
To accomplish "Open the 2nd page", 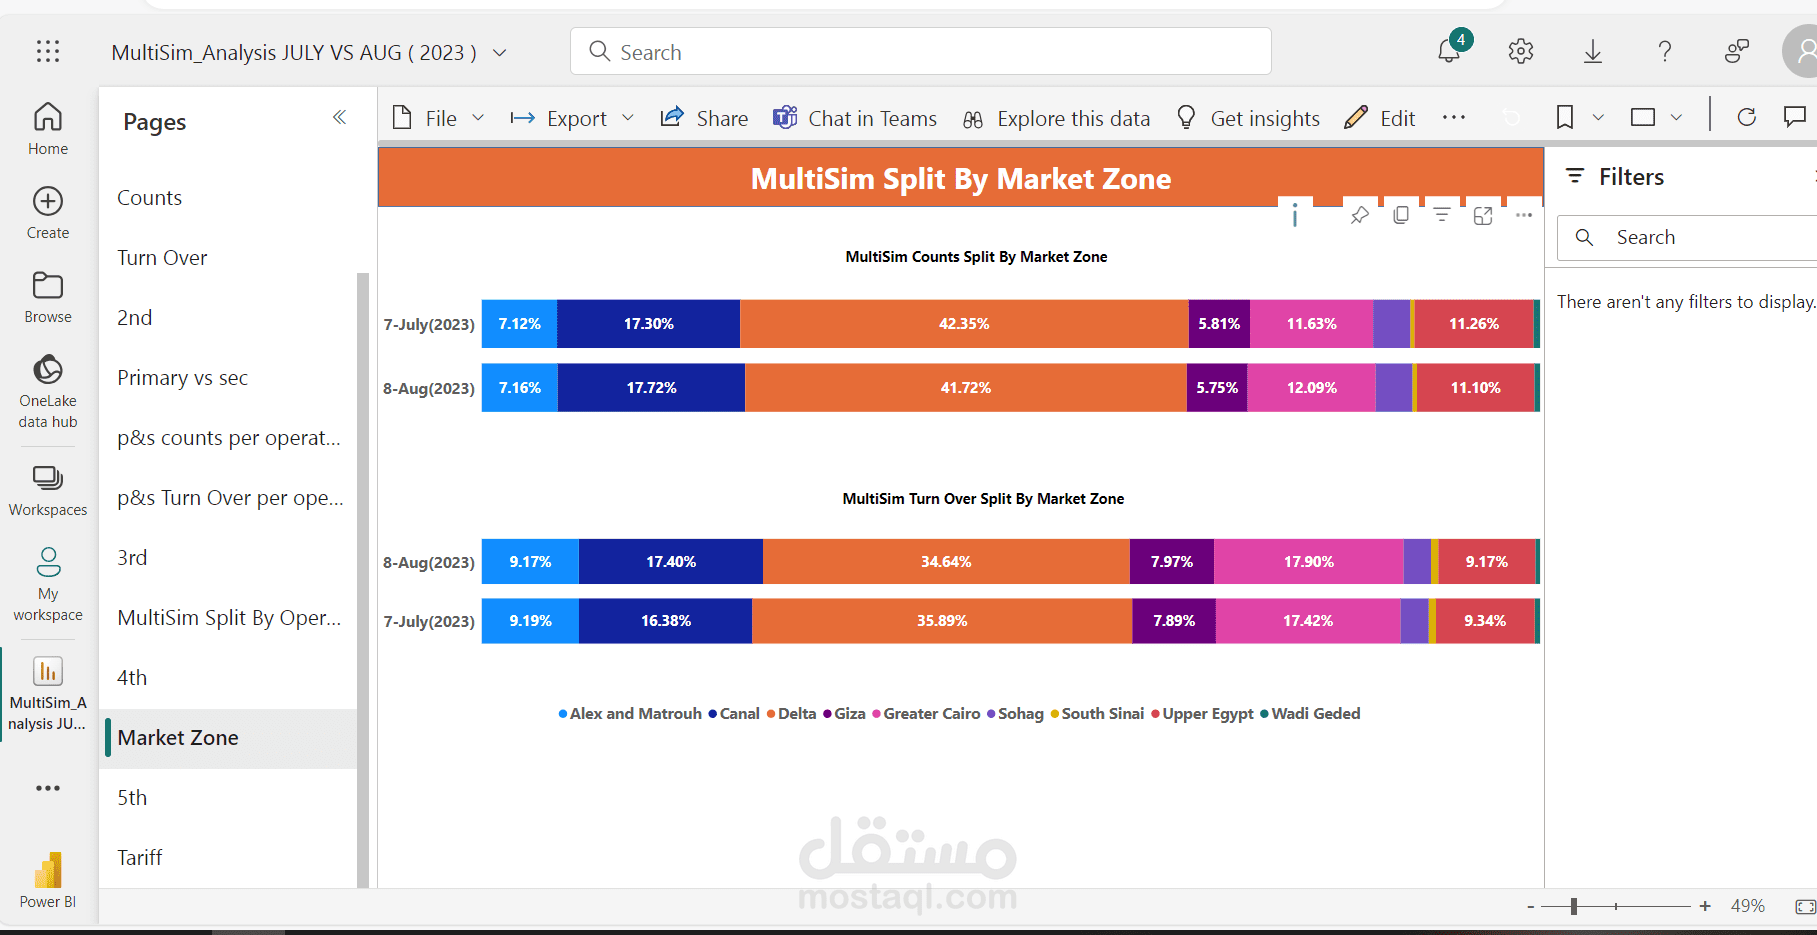I will click(228, 318).
